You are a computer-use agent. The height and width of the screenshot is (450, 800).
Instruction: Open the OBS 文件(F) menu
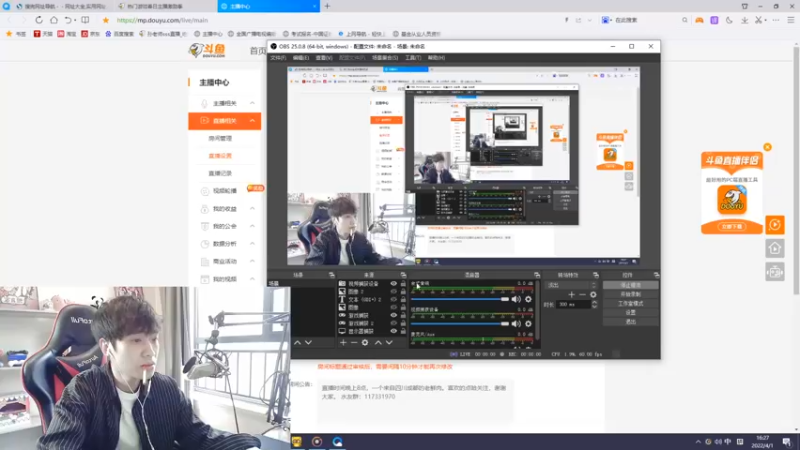(278, 58)
